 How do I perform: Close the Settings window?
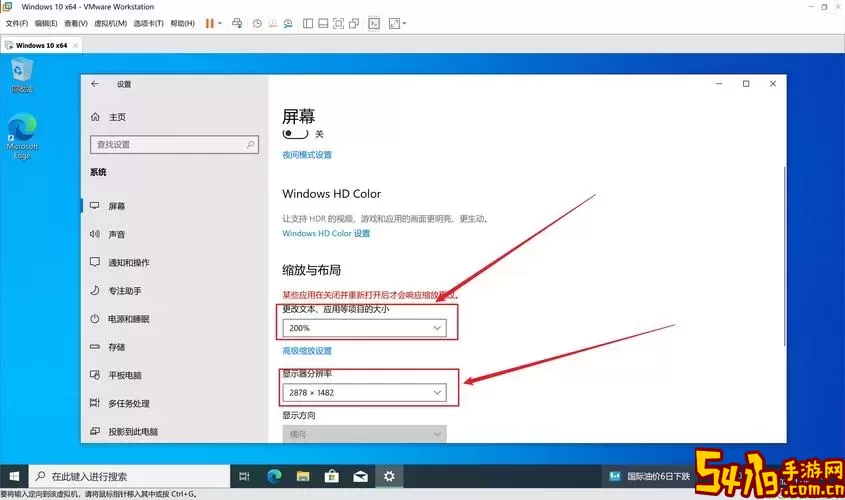[x=773, y=84]
